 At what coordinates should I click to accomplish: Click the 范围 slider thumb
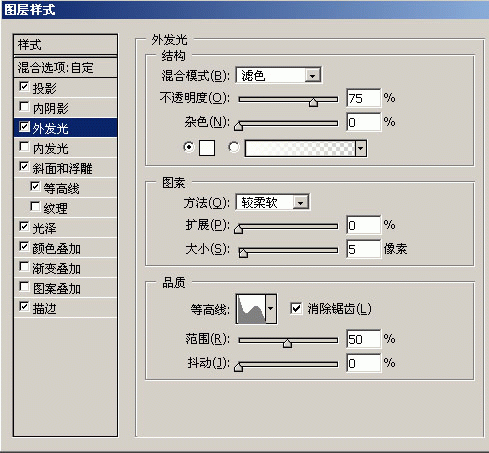click(x=287, y=343)
